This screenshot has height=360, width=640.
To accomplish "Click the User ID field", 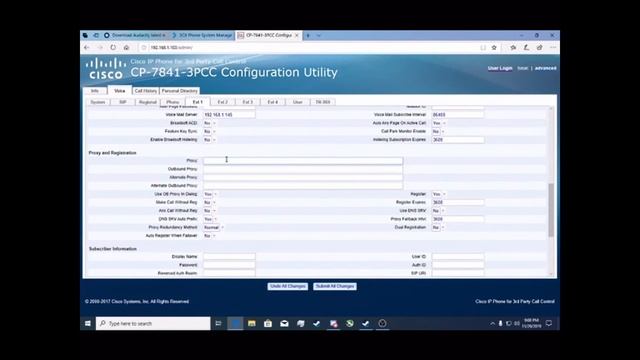I will (x=458, y=257).
